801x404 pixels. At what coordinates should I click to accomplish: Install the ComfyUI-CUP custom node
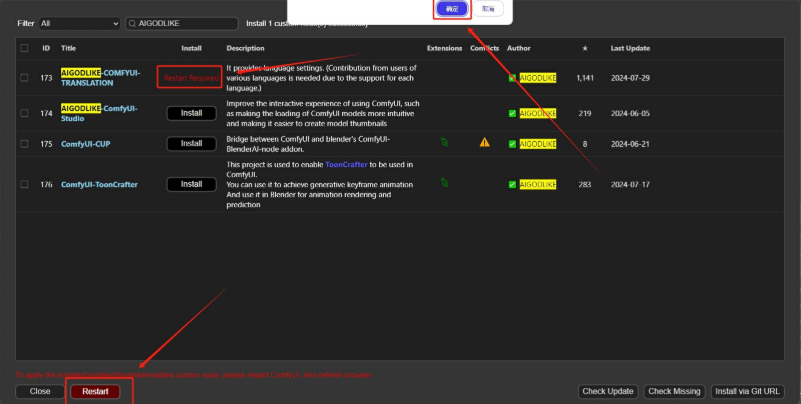191,143
